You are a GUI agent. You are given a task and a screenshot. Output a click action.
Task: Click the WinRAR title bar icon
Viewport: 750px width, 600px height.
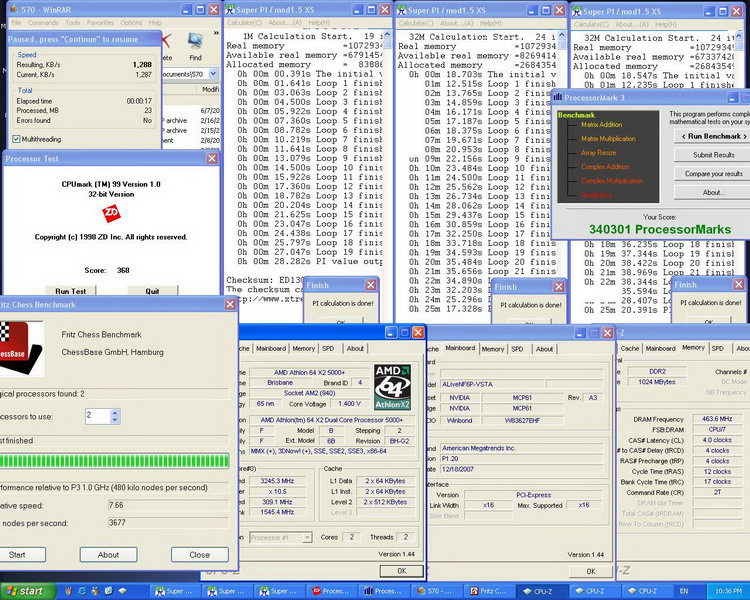13,9
